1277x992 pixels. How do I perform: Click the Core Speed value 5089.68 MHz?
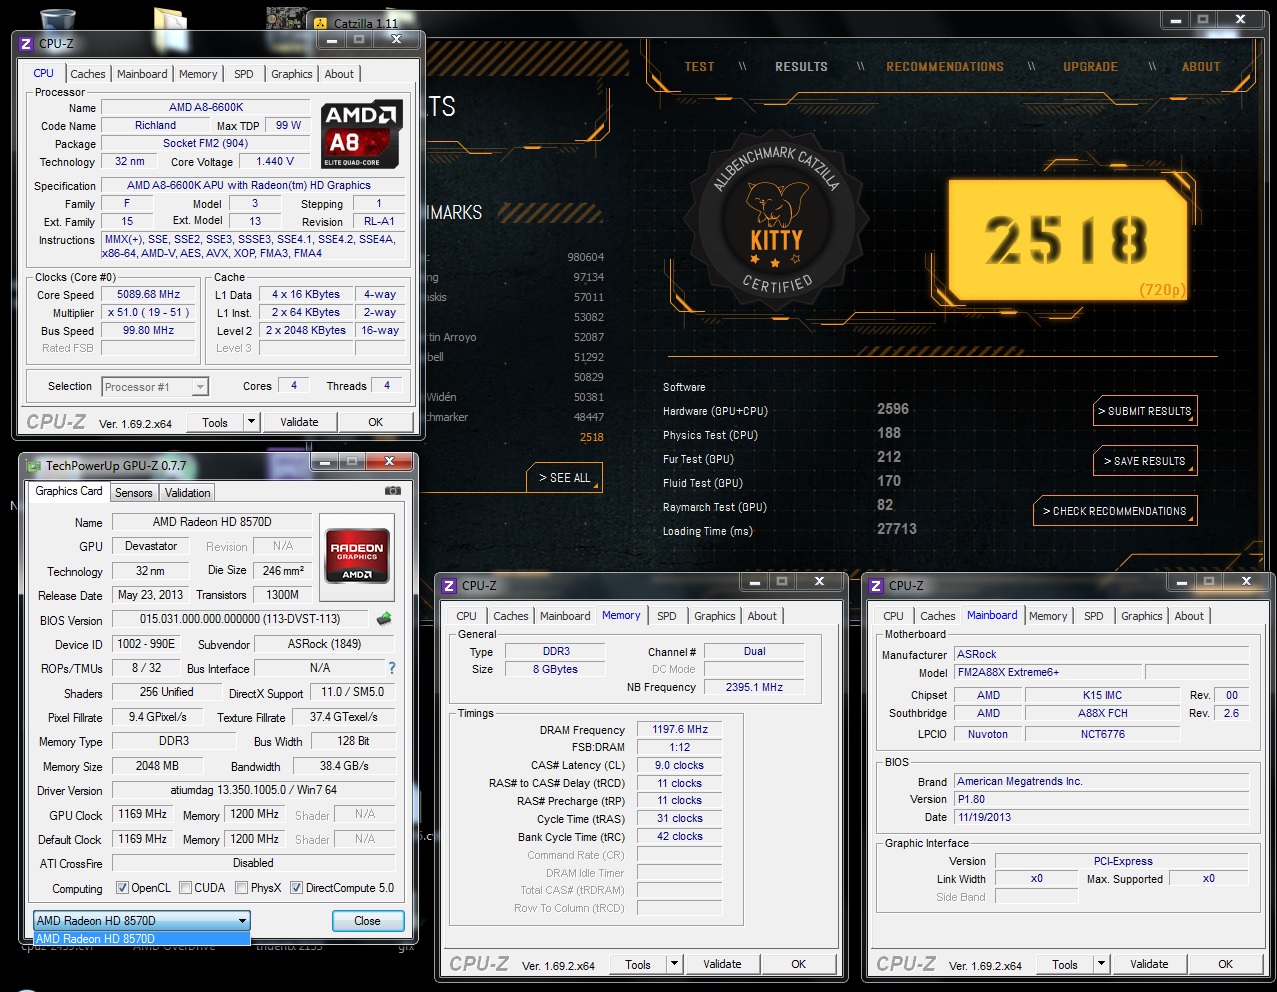tap(148, 295)
